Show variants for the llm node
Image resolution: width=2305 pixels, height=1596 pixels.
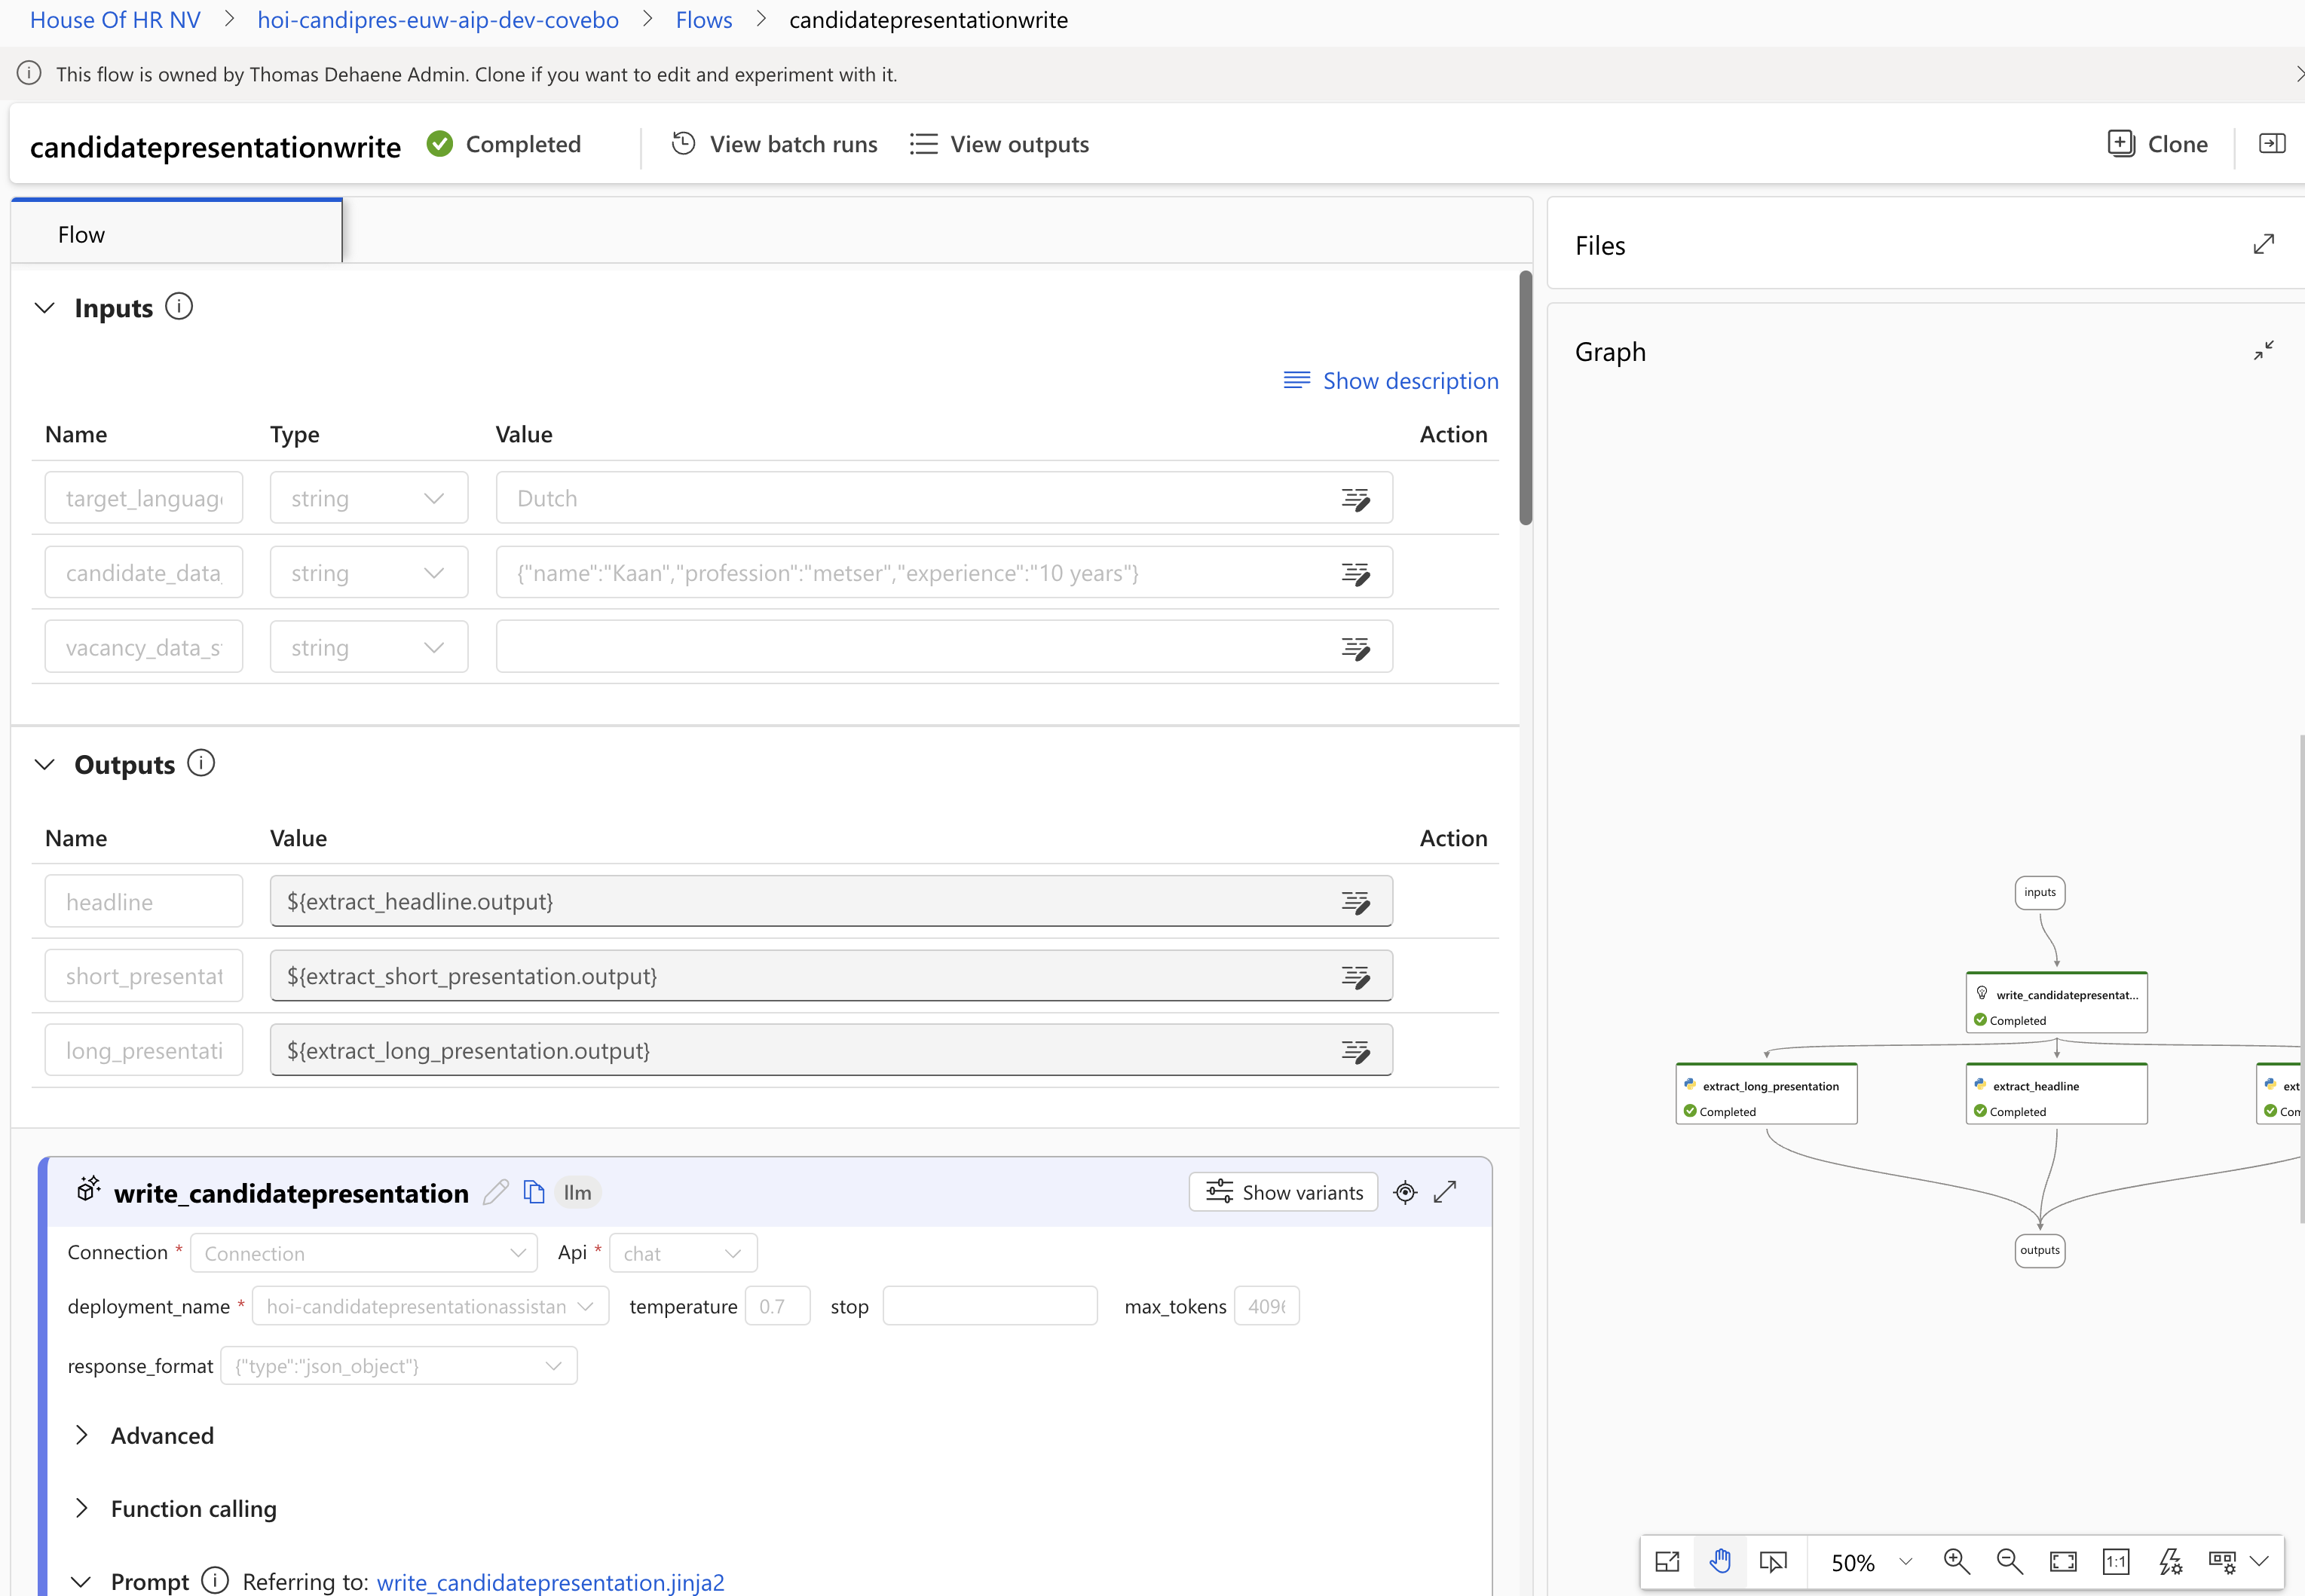coord(1283,1192)
